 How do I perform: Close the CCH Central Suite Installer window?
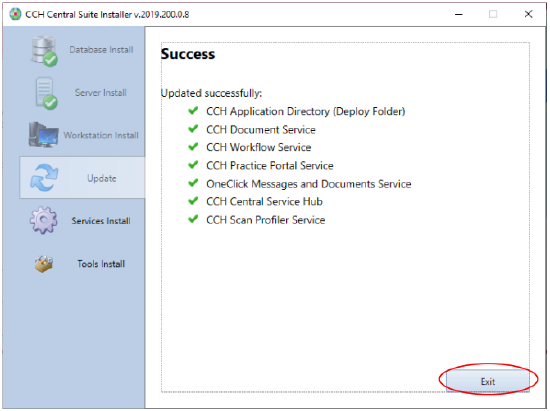point(528,14)
